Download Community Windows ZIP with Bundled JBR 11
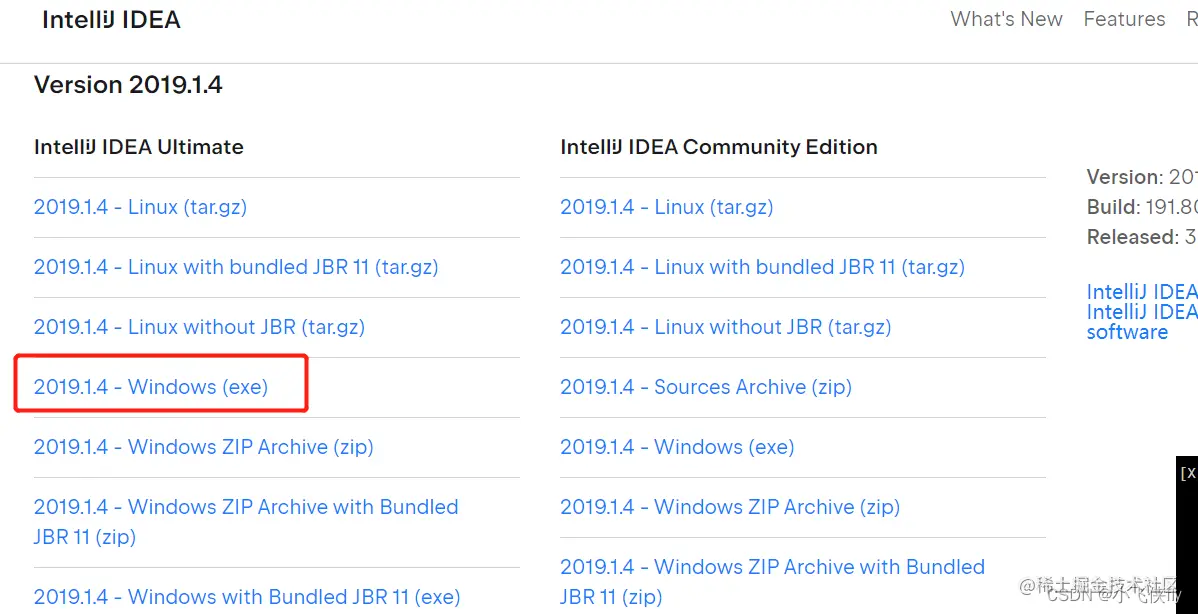Viewport: 1198px width, 614px height. coord(772,581)
